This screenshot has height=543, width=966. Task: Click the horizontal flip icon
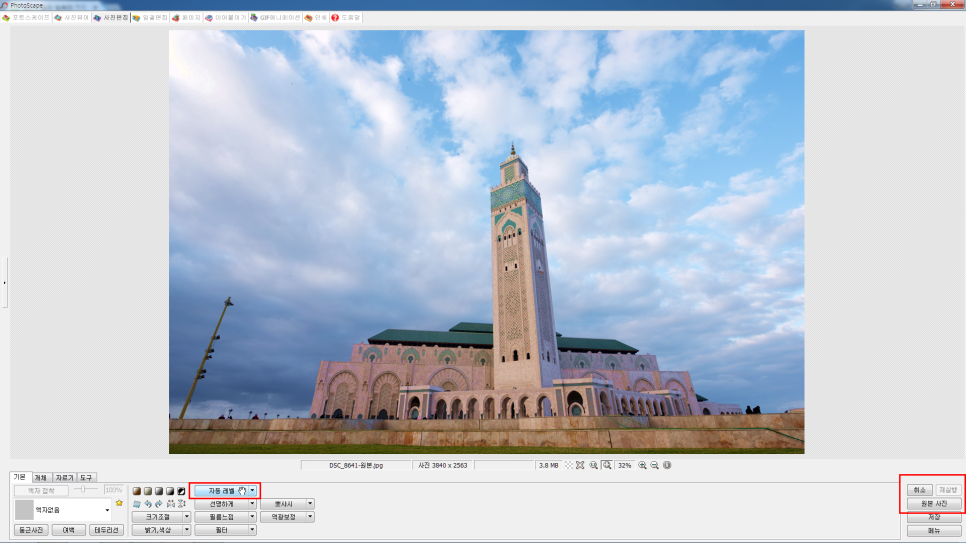coord(170,504)
